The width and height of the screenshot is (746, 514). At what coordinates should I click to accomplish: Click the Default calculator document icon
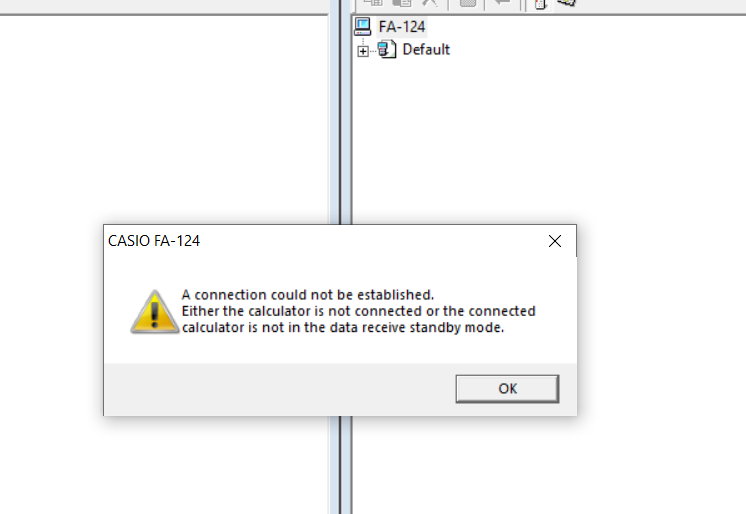[x=387, y=49]
